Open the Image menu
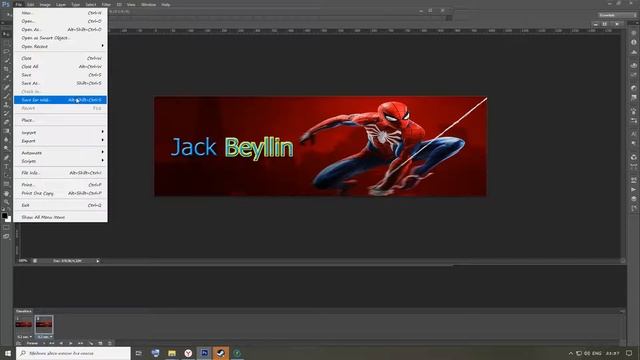This screenshot has height=360, width=640. 45,4
